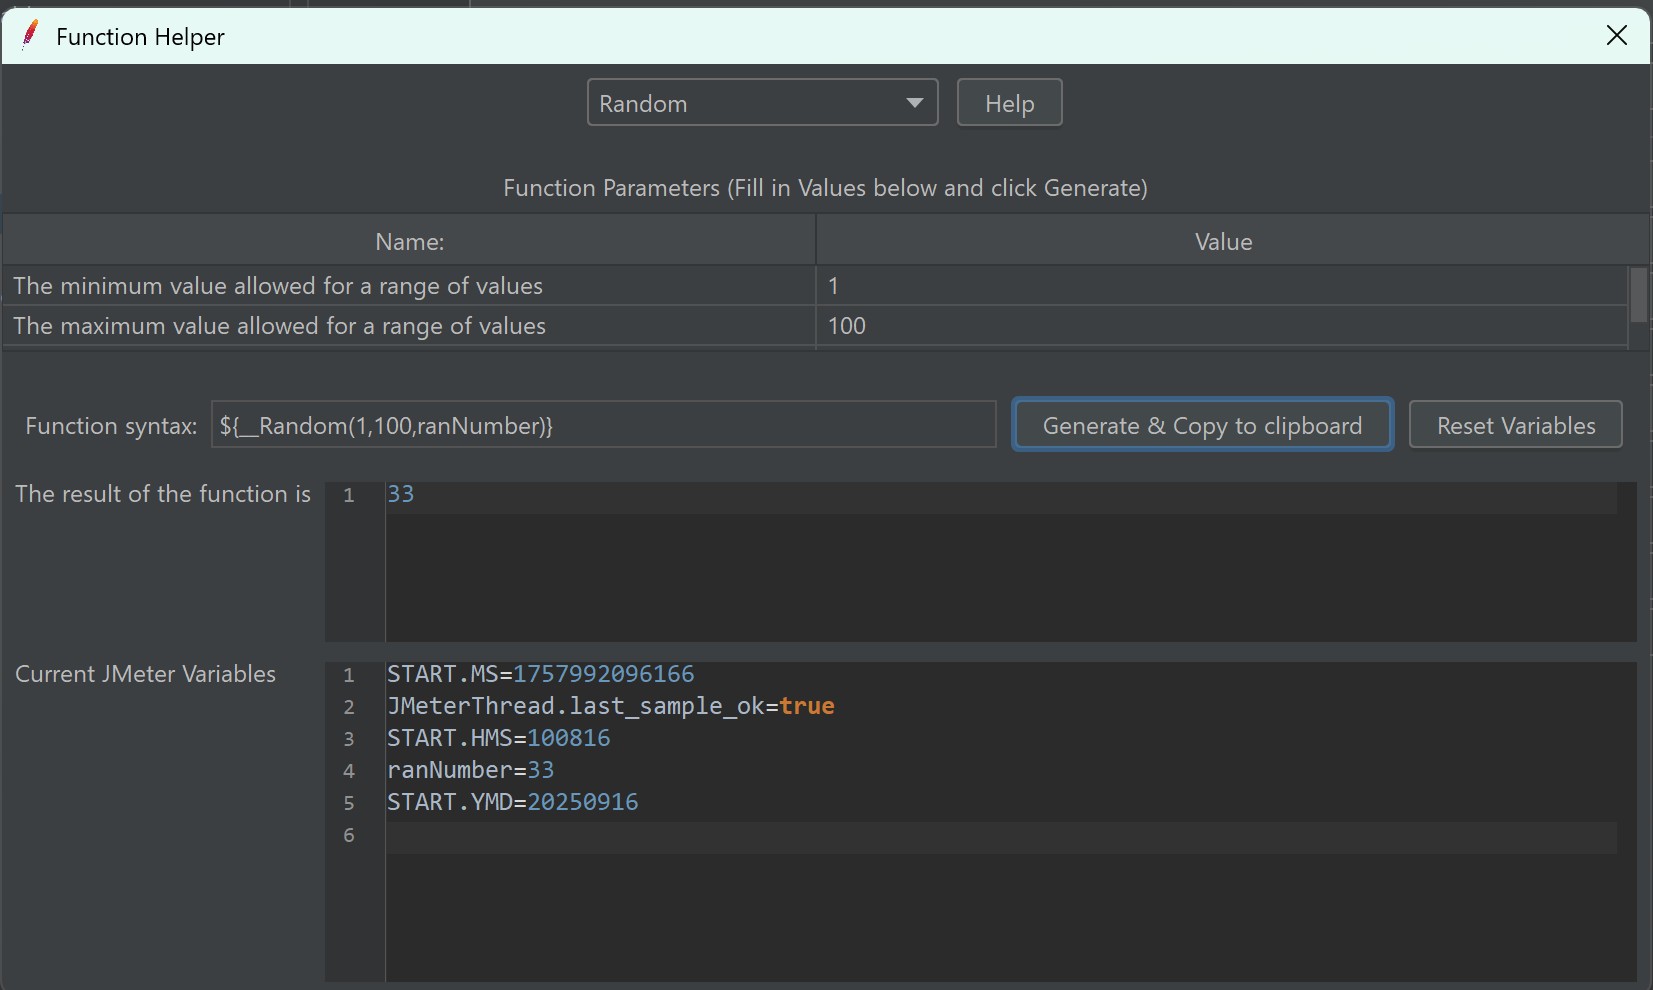Click the START.YMD variable line
This screenshot has width=1653, height=990.
click(x=512, y=802)
